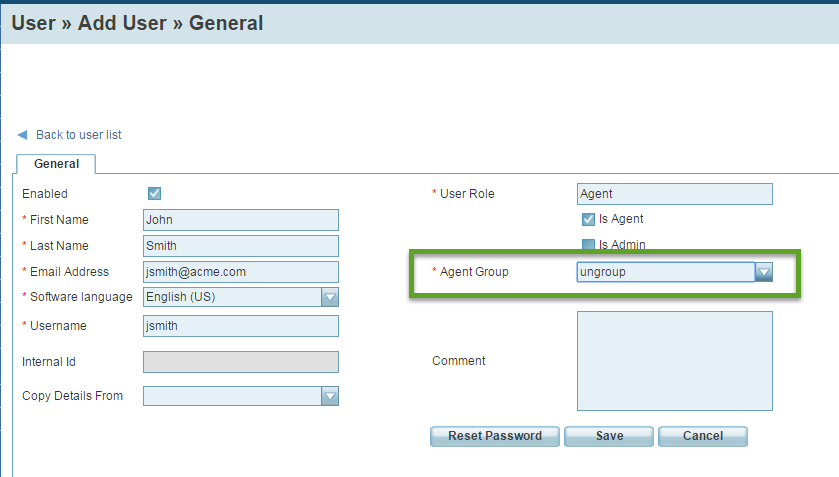
Task: Check the Is Admin checkbox
Action: point(588,245)
